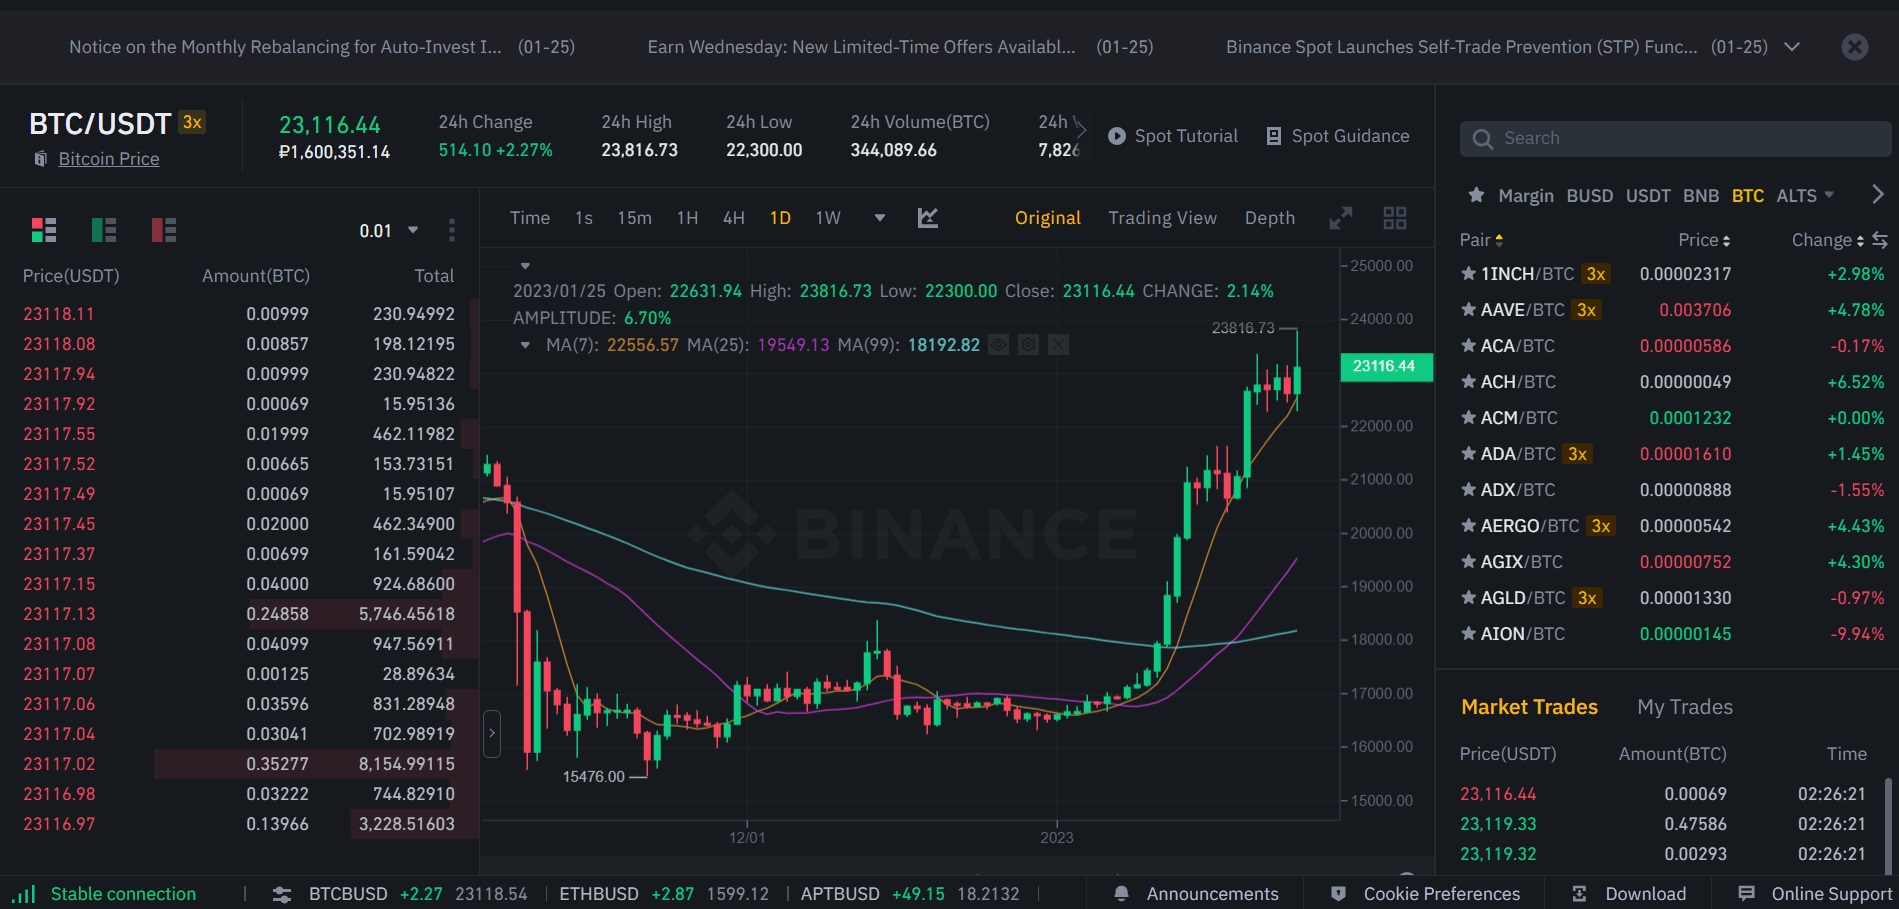Sort pairs by Price column
Screen dimensions: 1899x909
(x=1704, y=240)
